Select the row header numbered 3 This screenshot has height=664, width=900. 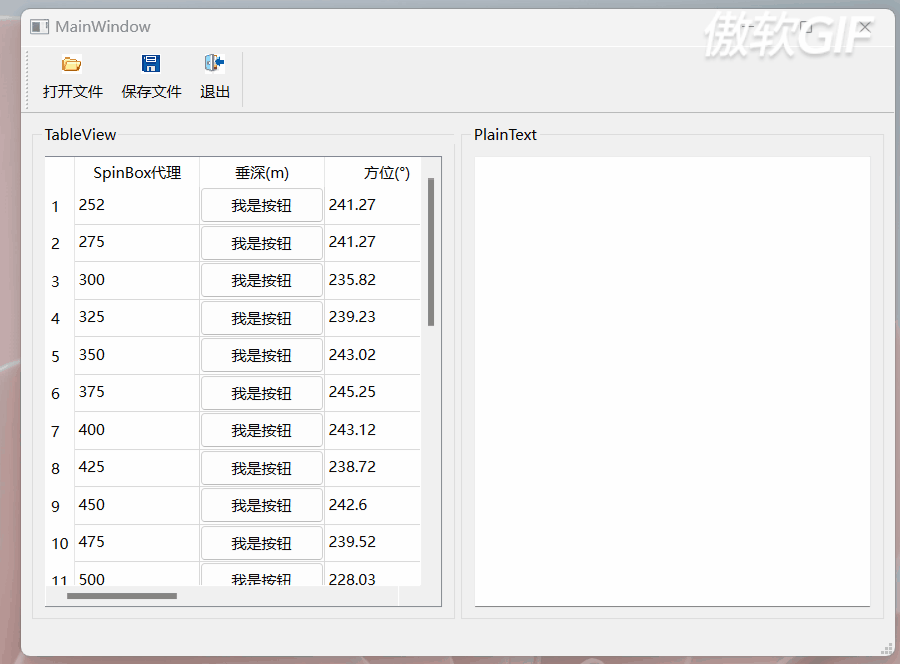[55, 281]
